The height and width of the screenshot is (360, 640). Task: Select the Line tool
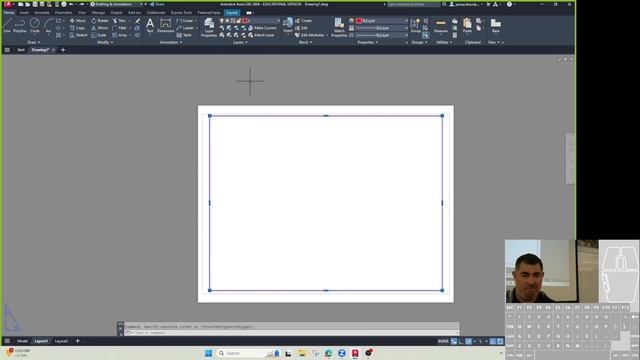[7, 25]
